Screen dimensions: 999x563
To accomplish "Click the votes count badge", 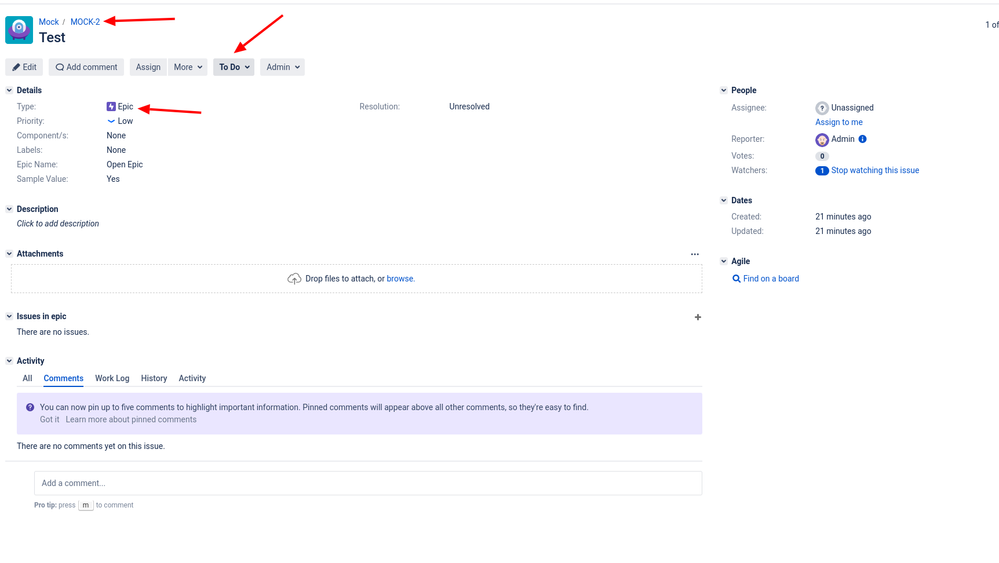I will 822,156.
